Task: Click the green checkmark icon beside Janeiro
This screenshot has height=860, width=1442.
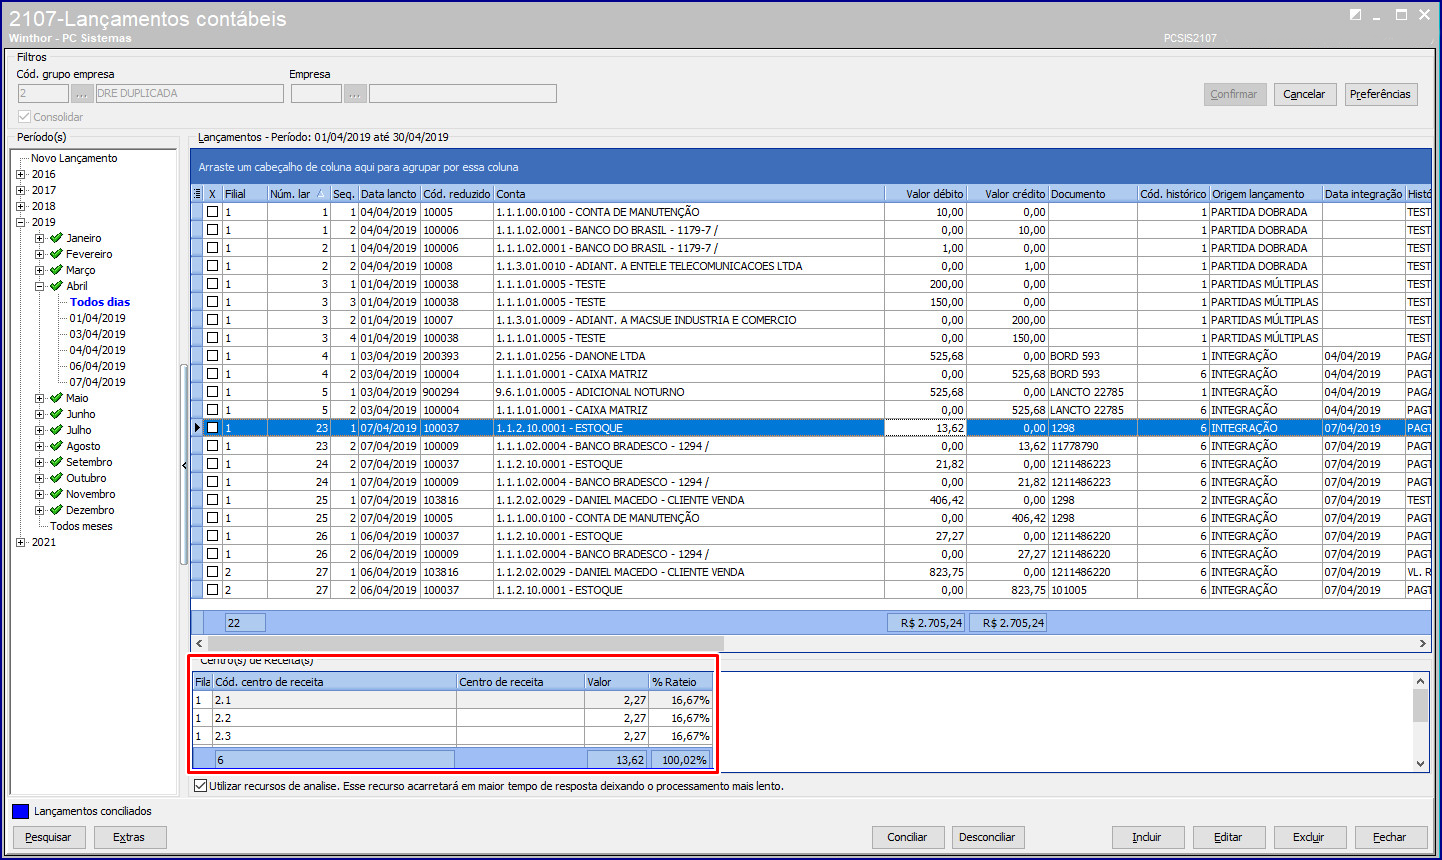Action: [56, 238]
